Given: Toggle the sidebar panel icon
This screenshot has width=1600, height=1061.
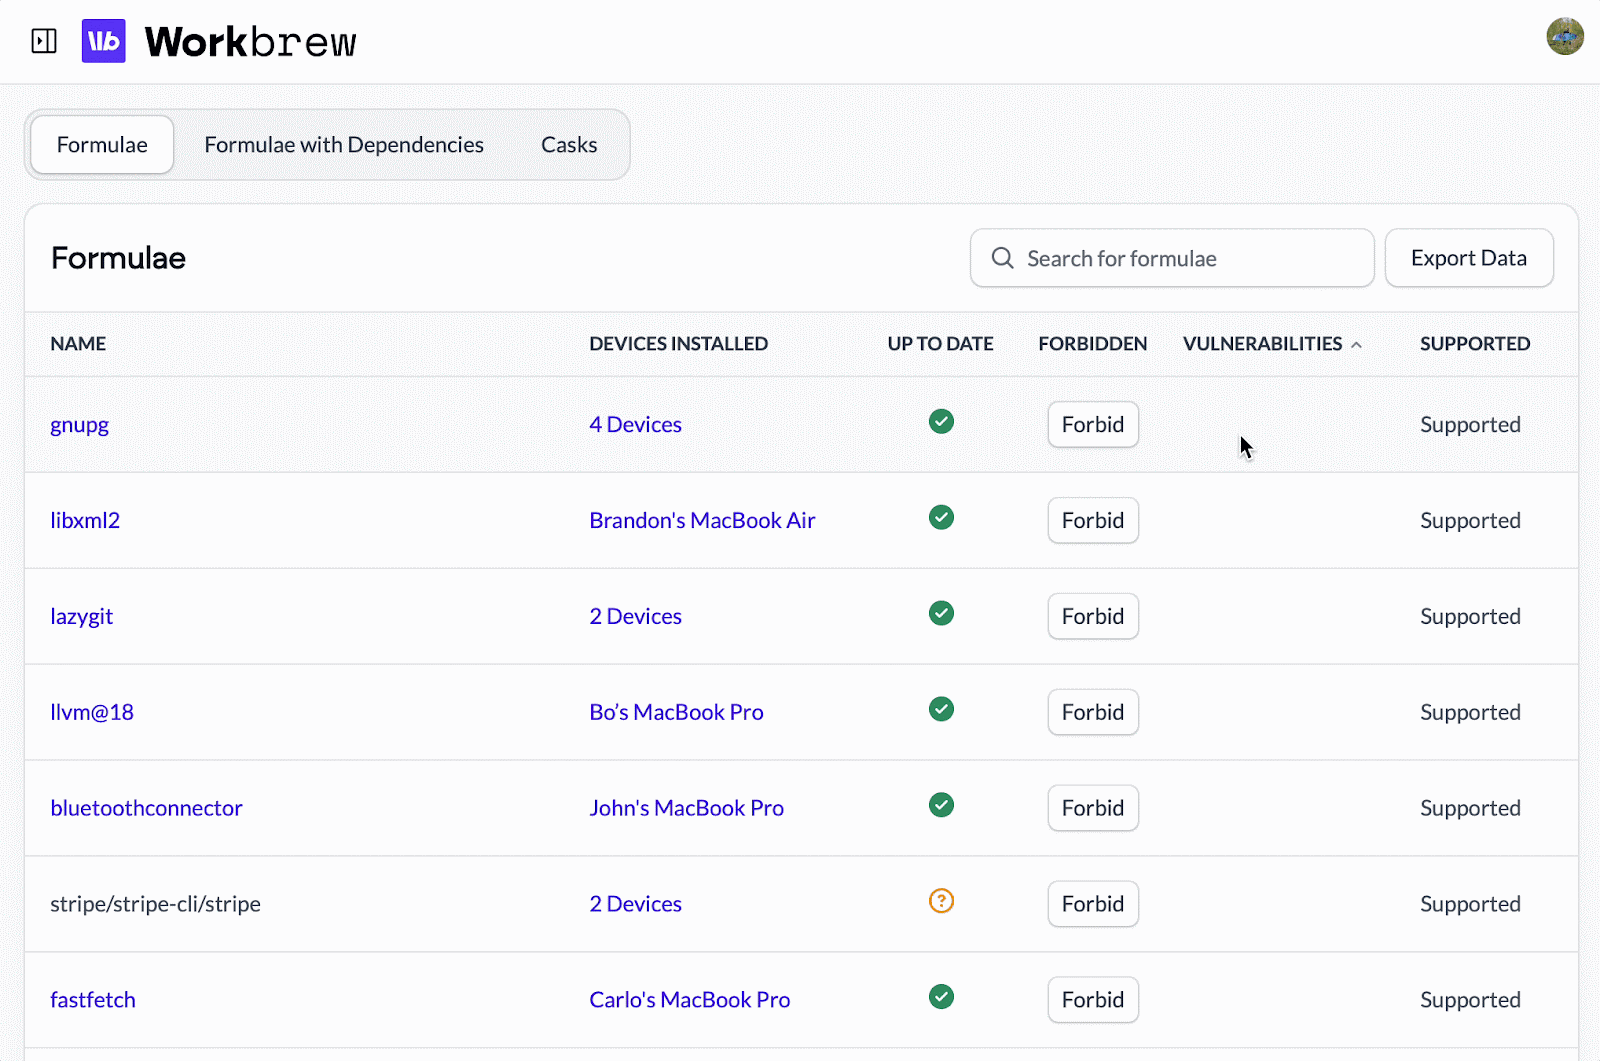Looking at the screenshot, I should tap(44, 41).
